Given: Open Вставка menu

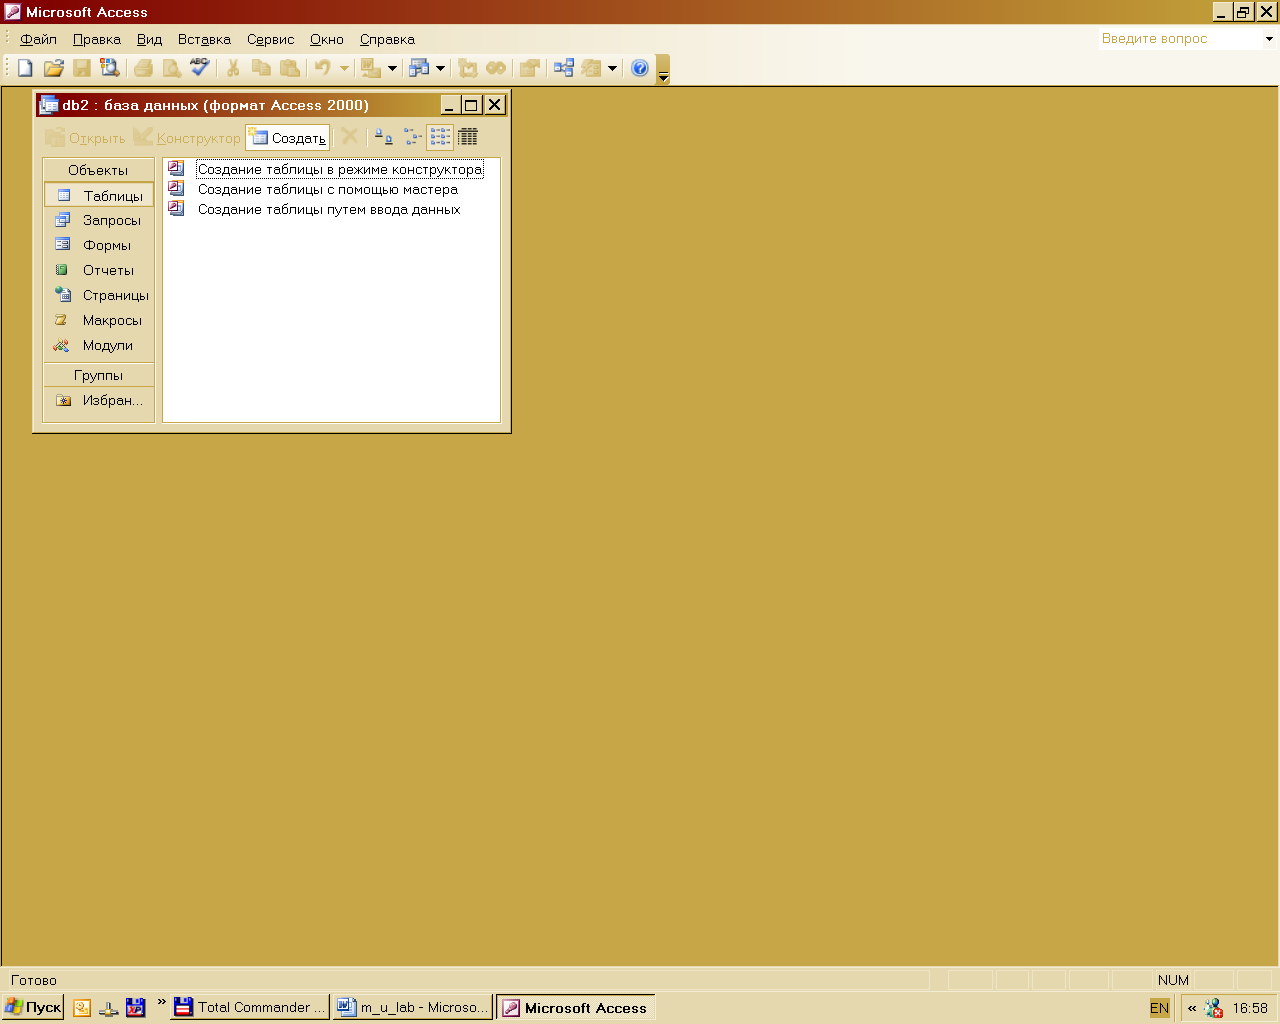Looking at the screenshot, I should click(x=204, y=39).
